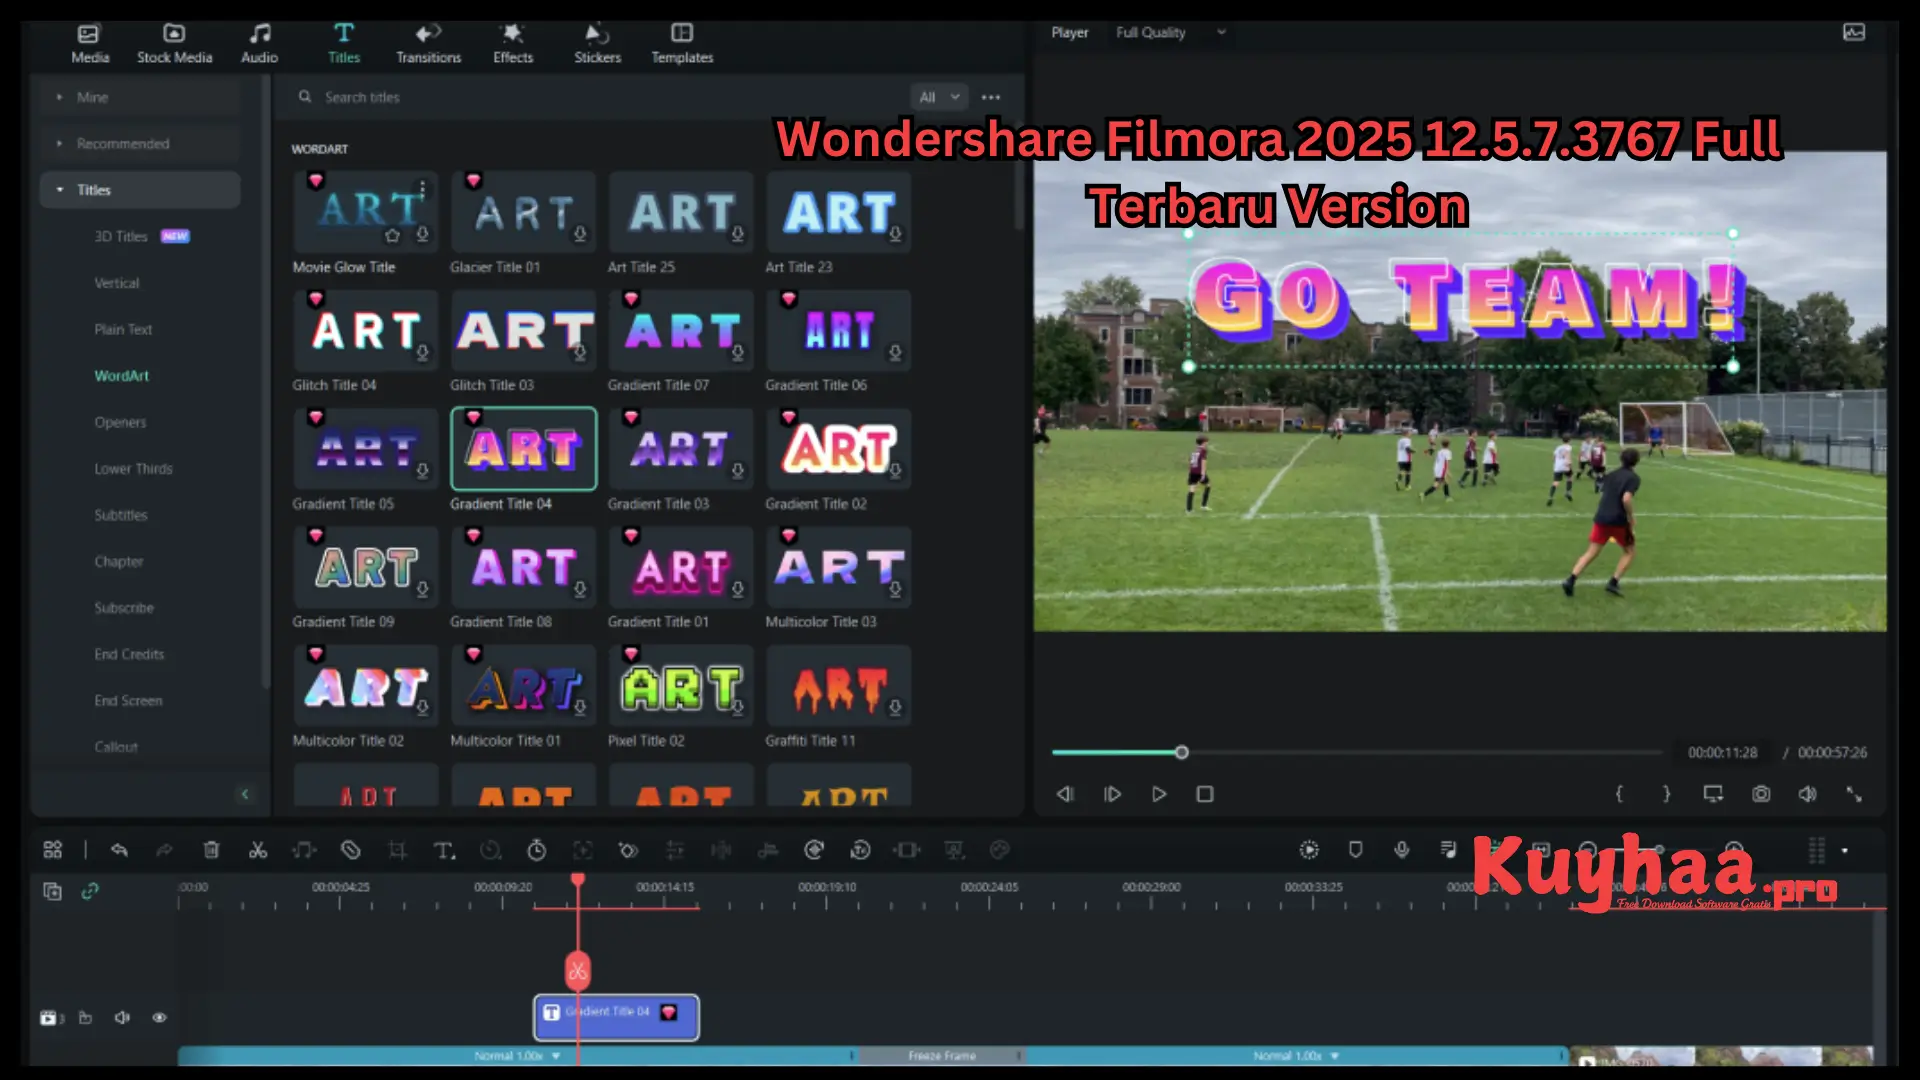Download the Movie Glow Title preset
The height and width of the screenshot is (1080, 1920).
[x=422, y=234]
